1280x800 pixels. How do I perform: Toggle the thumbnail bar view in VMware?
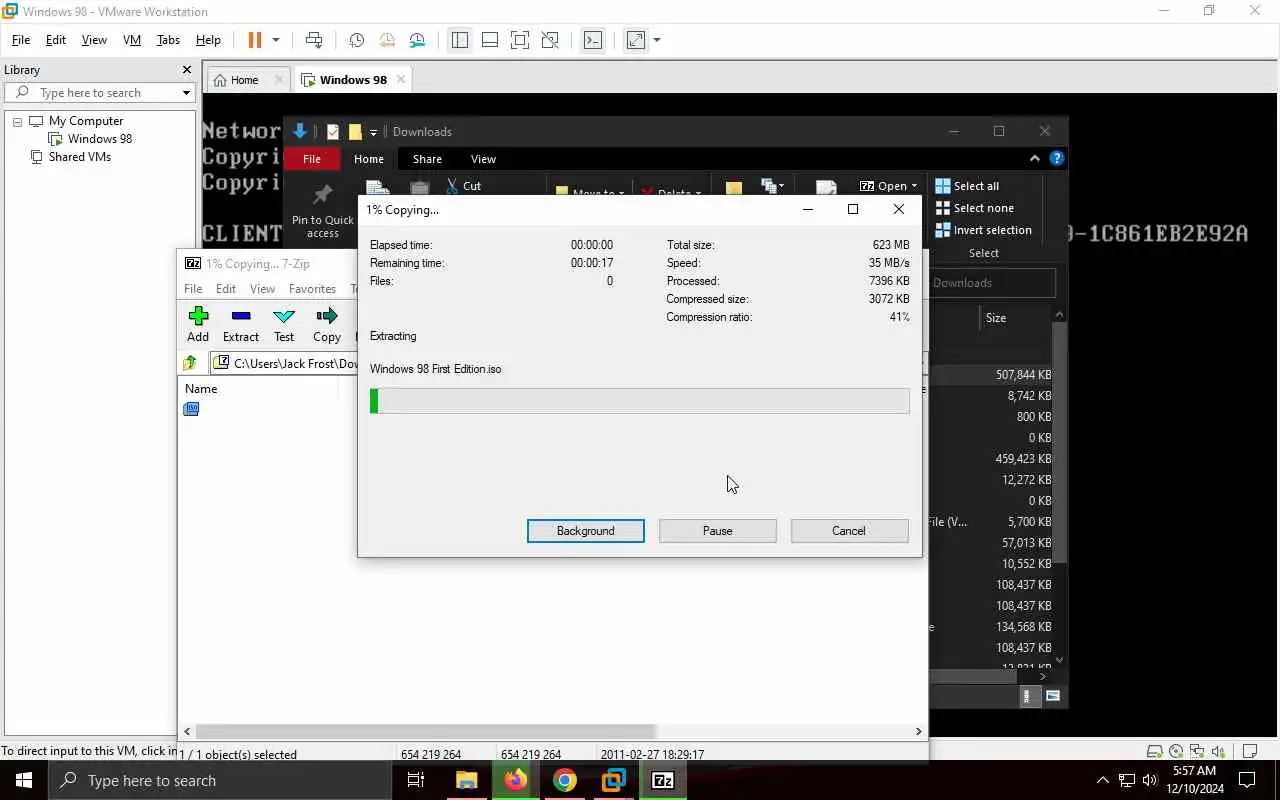(490, 40)
